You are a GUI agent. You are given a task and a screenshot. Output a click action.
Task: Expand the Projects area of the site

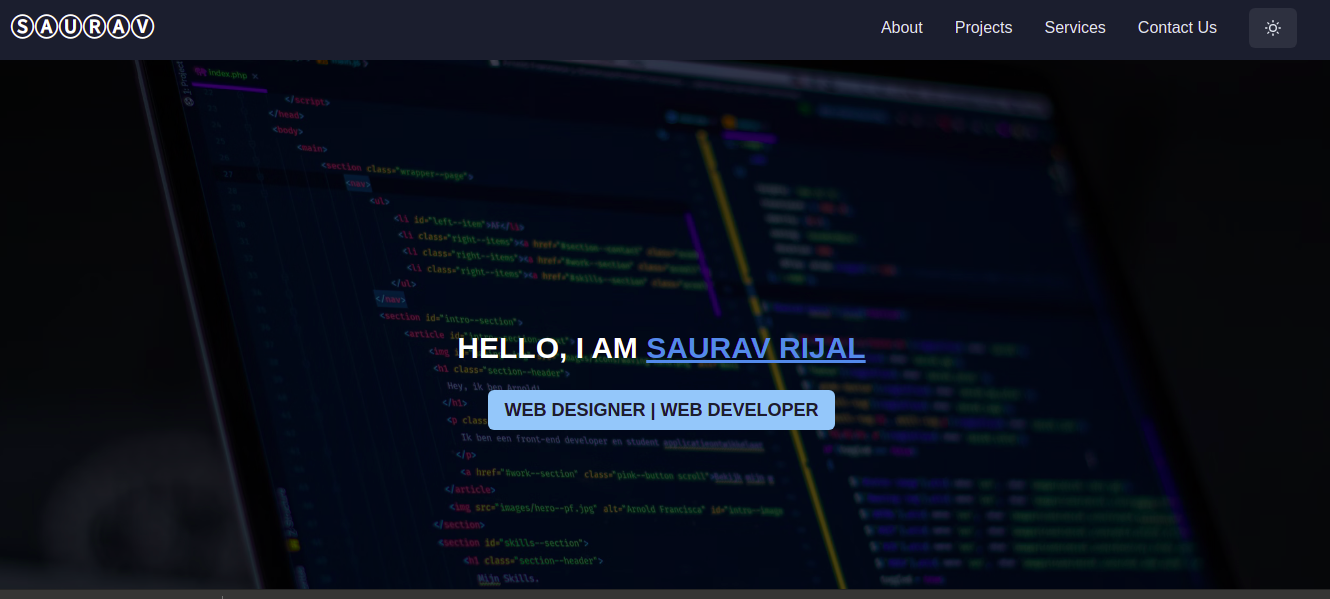pos(983,28)
